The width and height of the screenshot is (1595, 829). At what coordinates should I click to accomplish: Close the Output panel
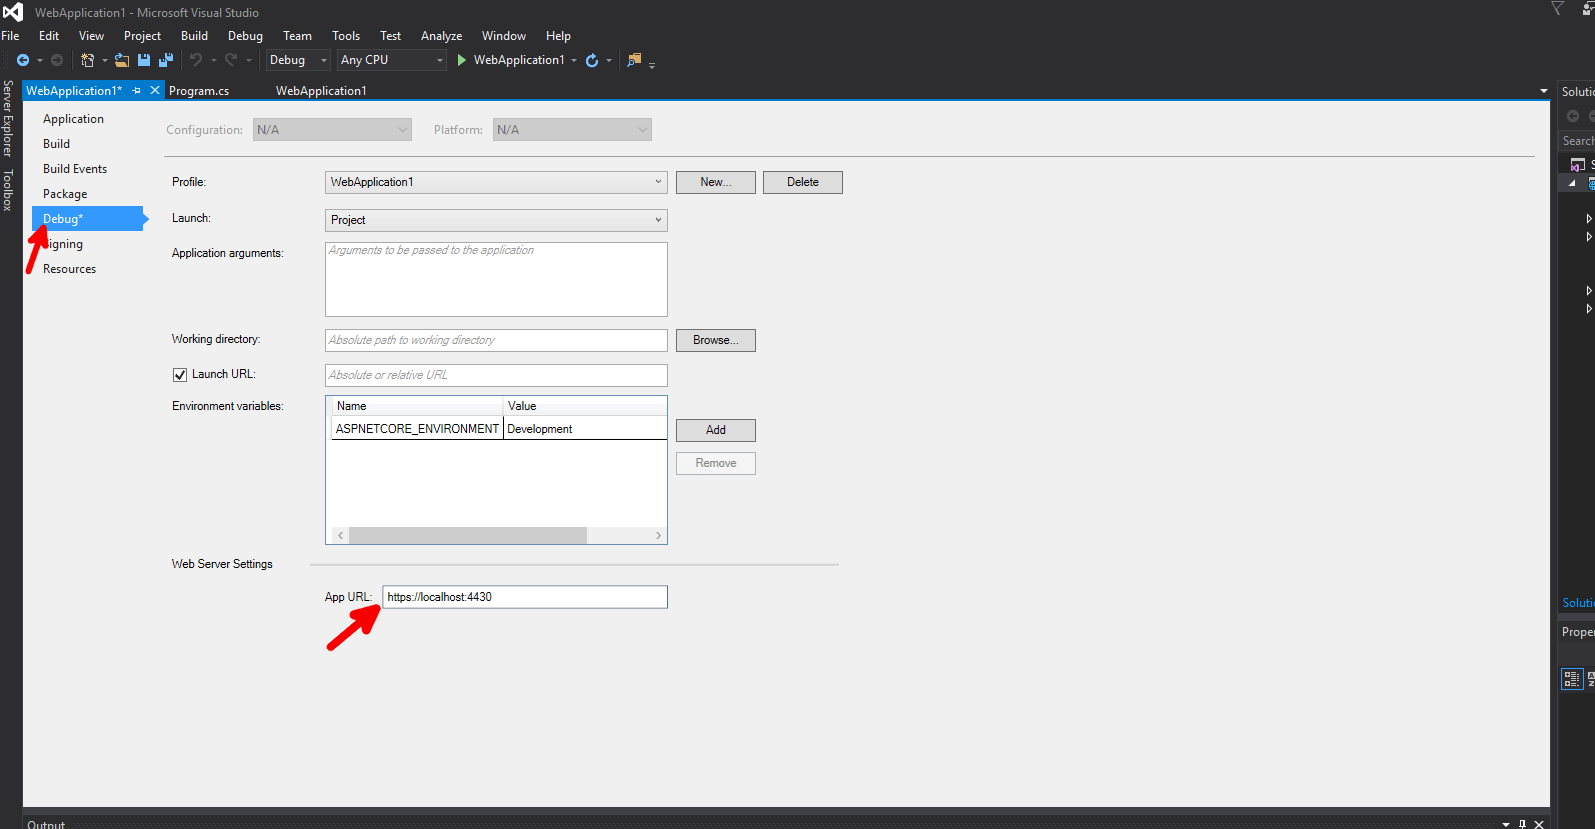point(1539,824)
